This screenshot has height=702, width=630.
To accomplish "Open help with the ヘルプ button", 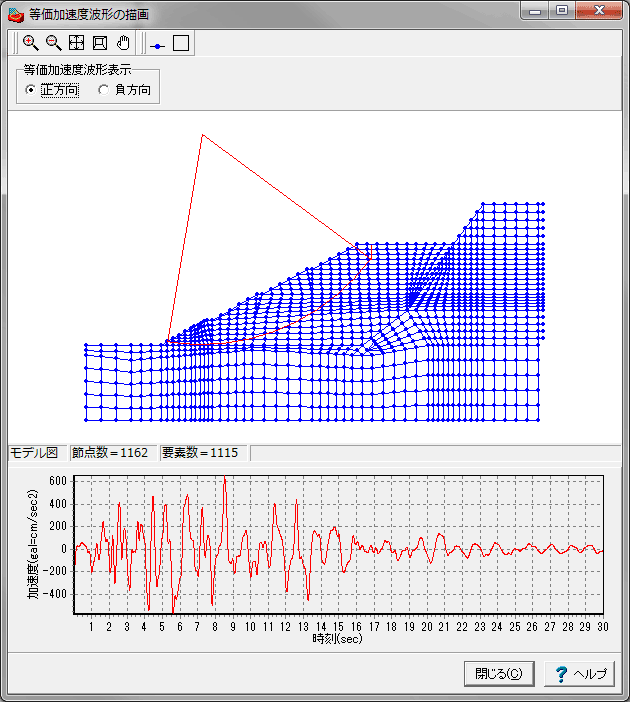I will tap(579, 673).
